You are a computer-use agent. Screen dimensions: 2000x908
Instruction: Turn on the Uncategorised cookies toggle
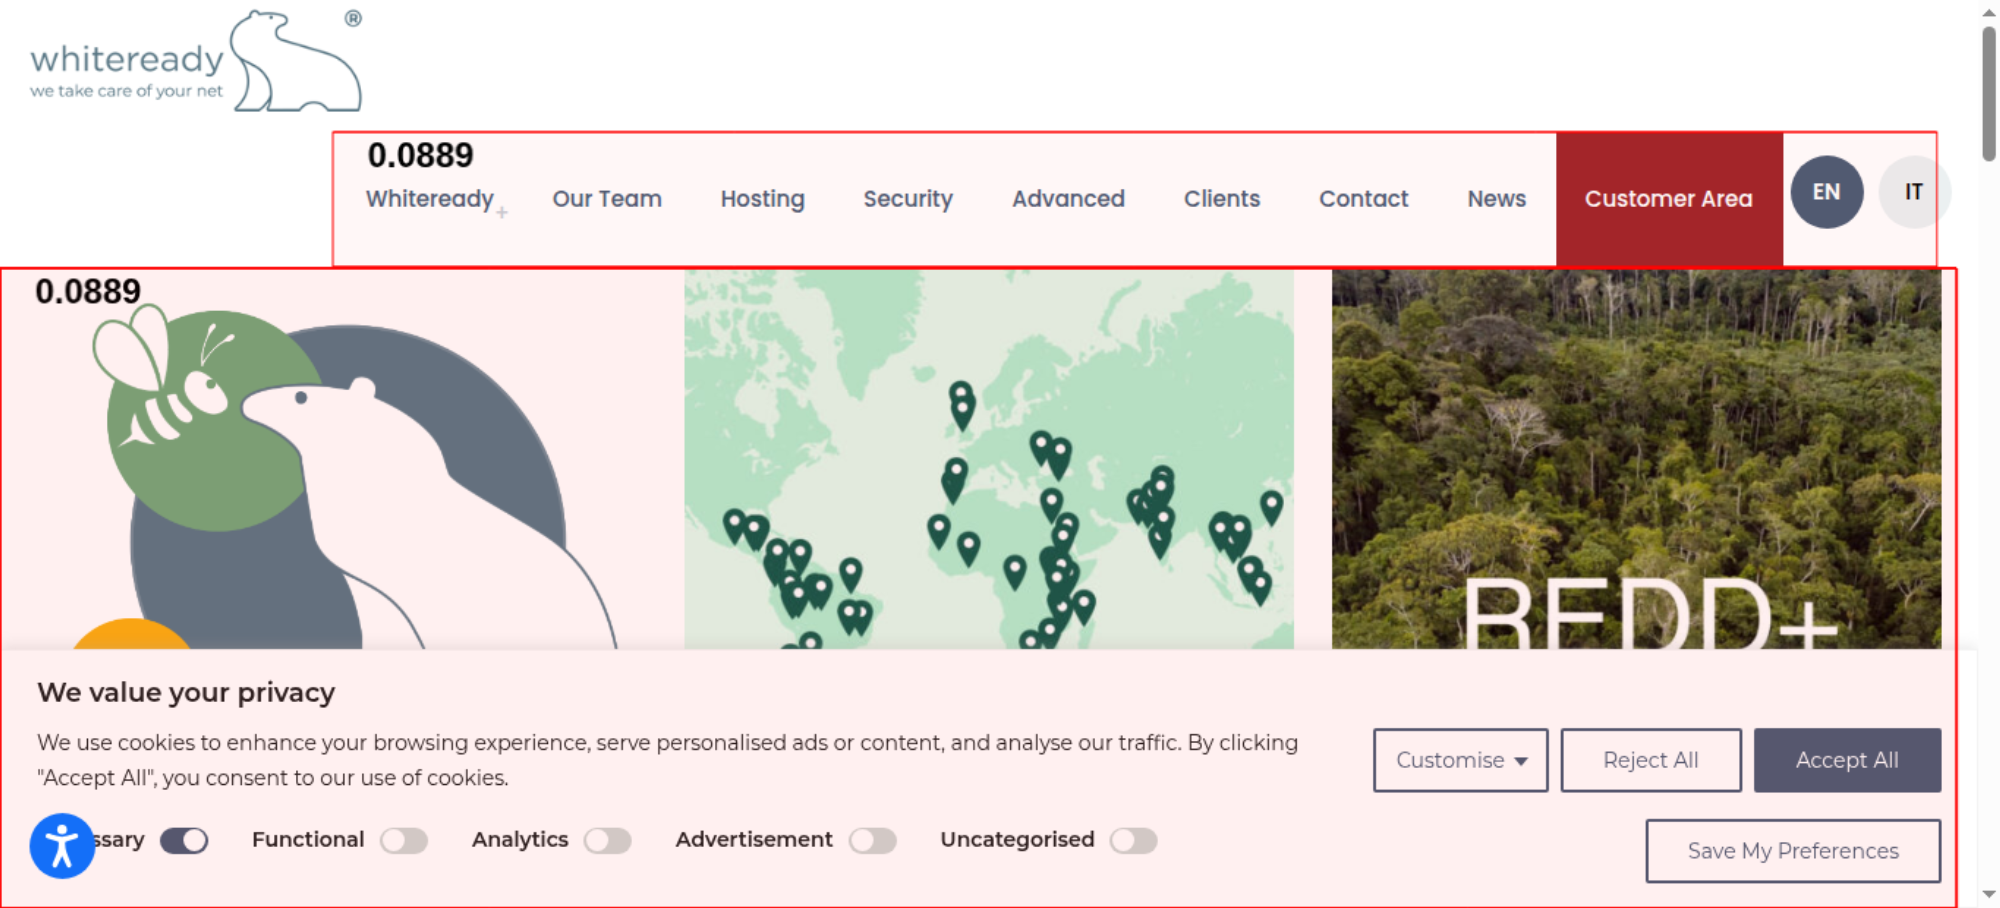[1134, 841]
